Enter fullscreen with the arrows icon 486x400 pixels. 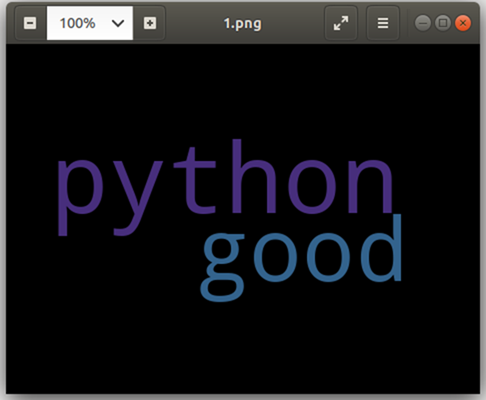coord(341,23)
